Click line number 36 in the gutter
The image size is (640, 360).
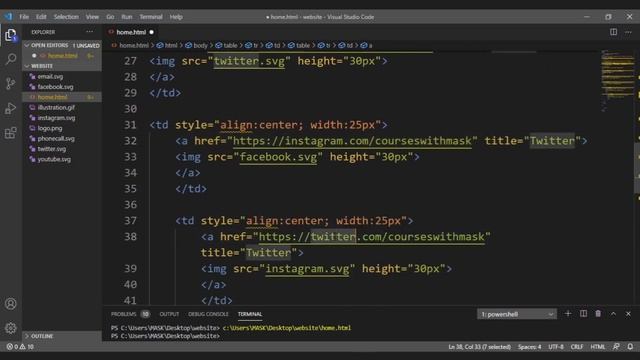coord(130,204)
